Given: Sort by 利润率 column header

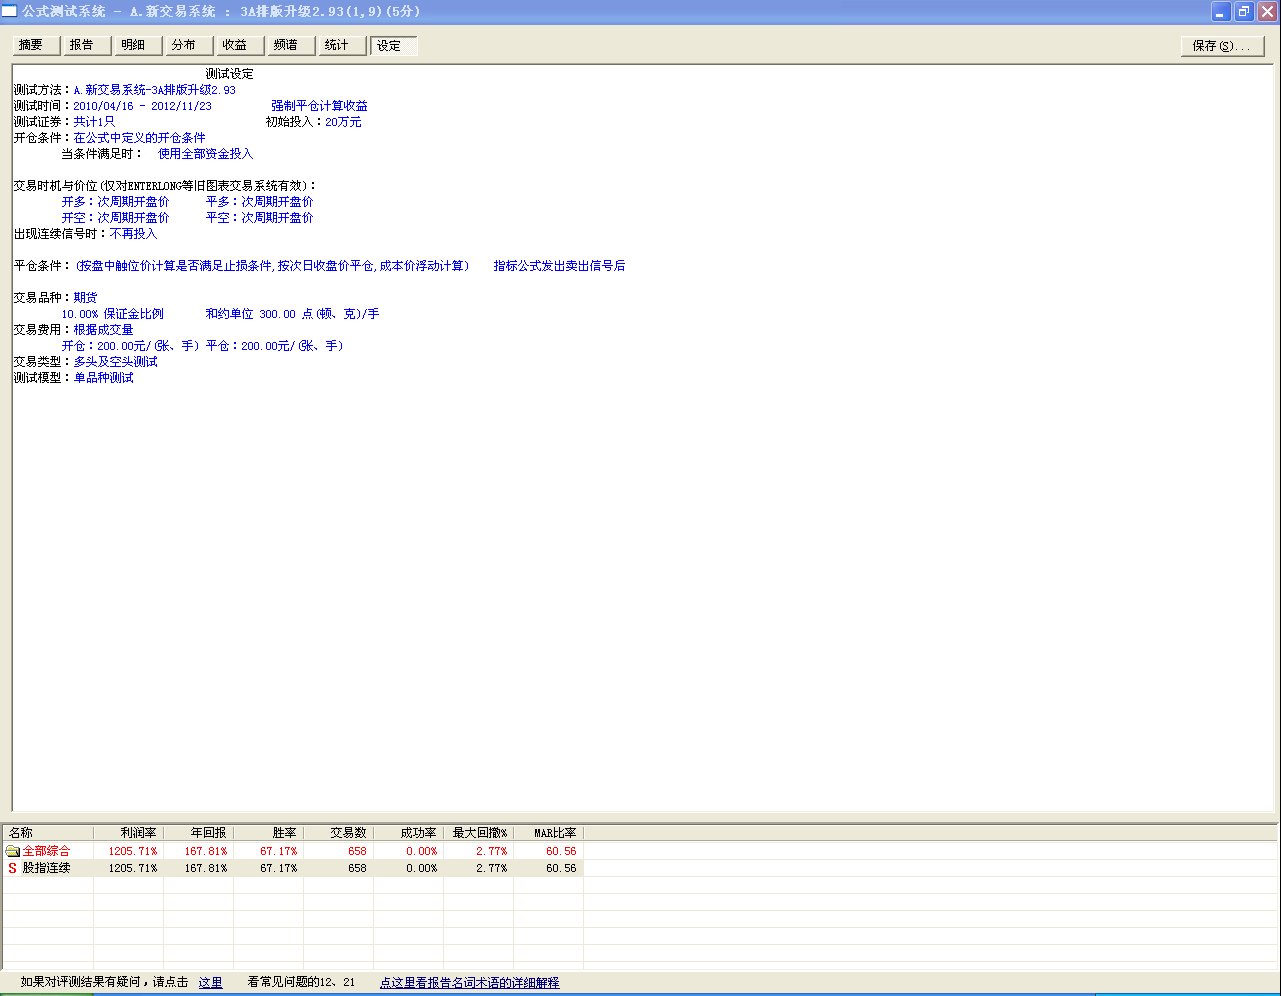Looking at the screenshot, I should tap(128, 833).
